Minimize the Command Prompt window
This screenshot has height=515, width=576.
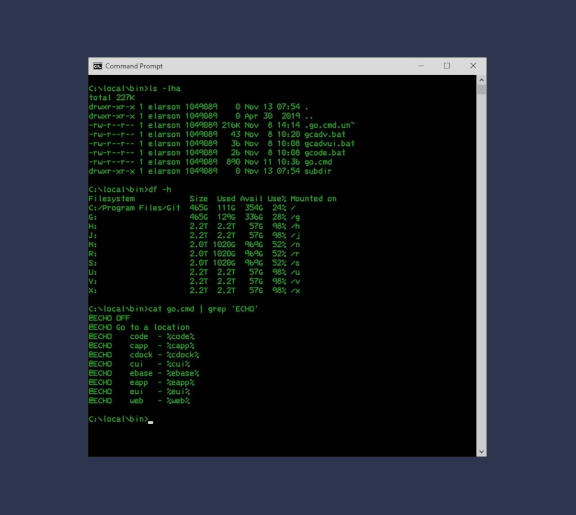point(421,66)
